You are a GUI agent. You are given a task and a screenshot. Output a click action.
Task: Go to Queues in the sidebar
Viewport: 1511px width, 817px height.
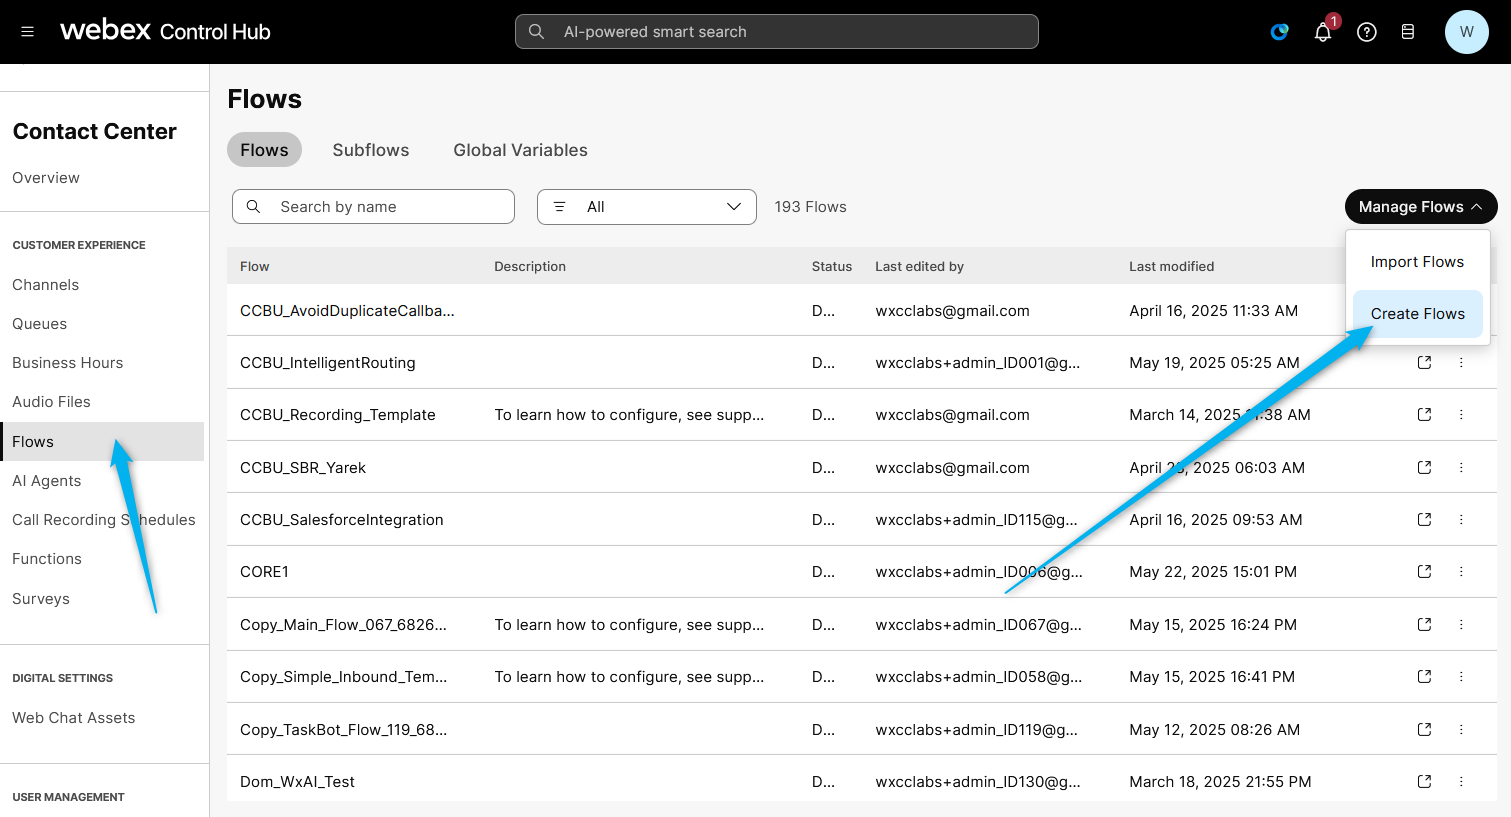pyautogui.click(x=39, y=324)
